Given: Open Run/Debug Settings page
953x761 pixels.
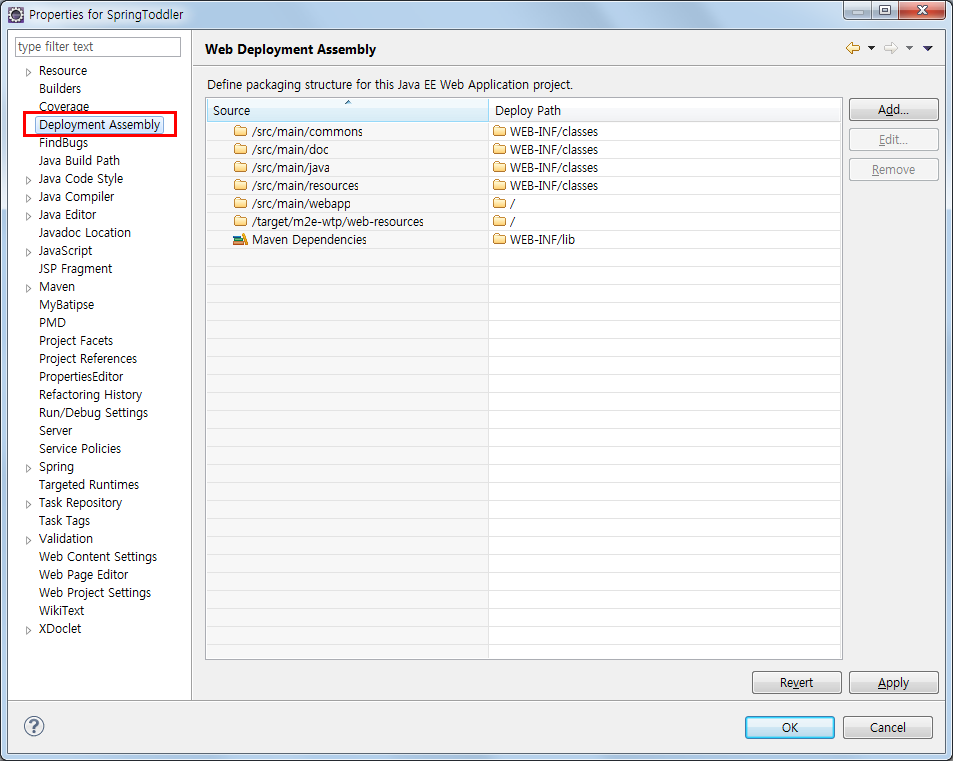Looking at the screenshot, I should point(94,413).
